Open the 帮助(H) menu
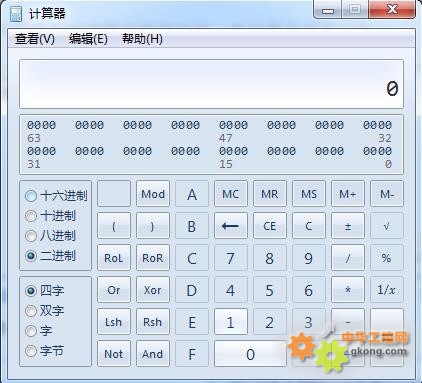Viewport: 422px width, 383px height. (x=142, y=39)
